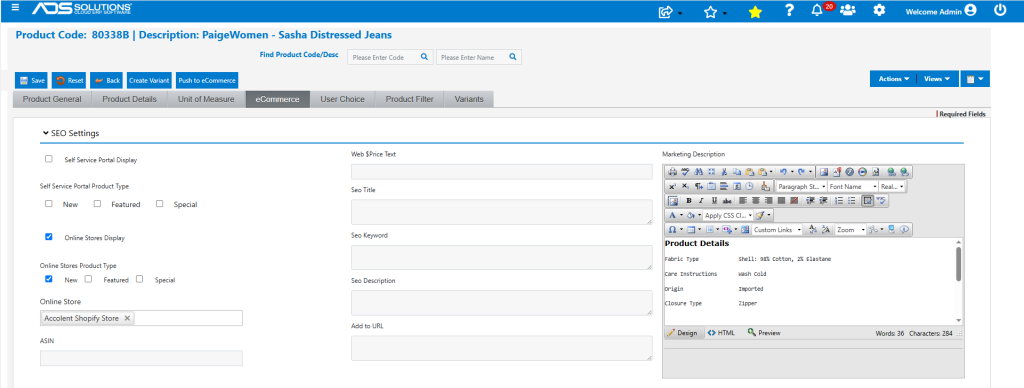The image size is (1024, 388).
Task: Toggle underline formatting in editor
Action: pos(714,201)
